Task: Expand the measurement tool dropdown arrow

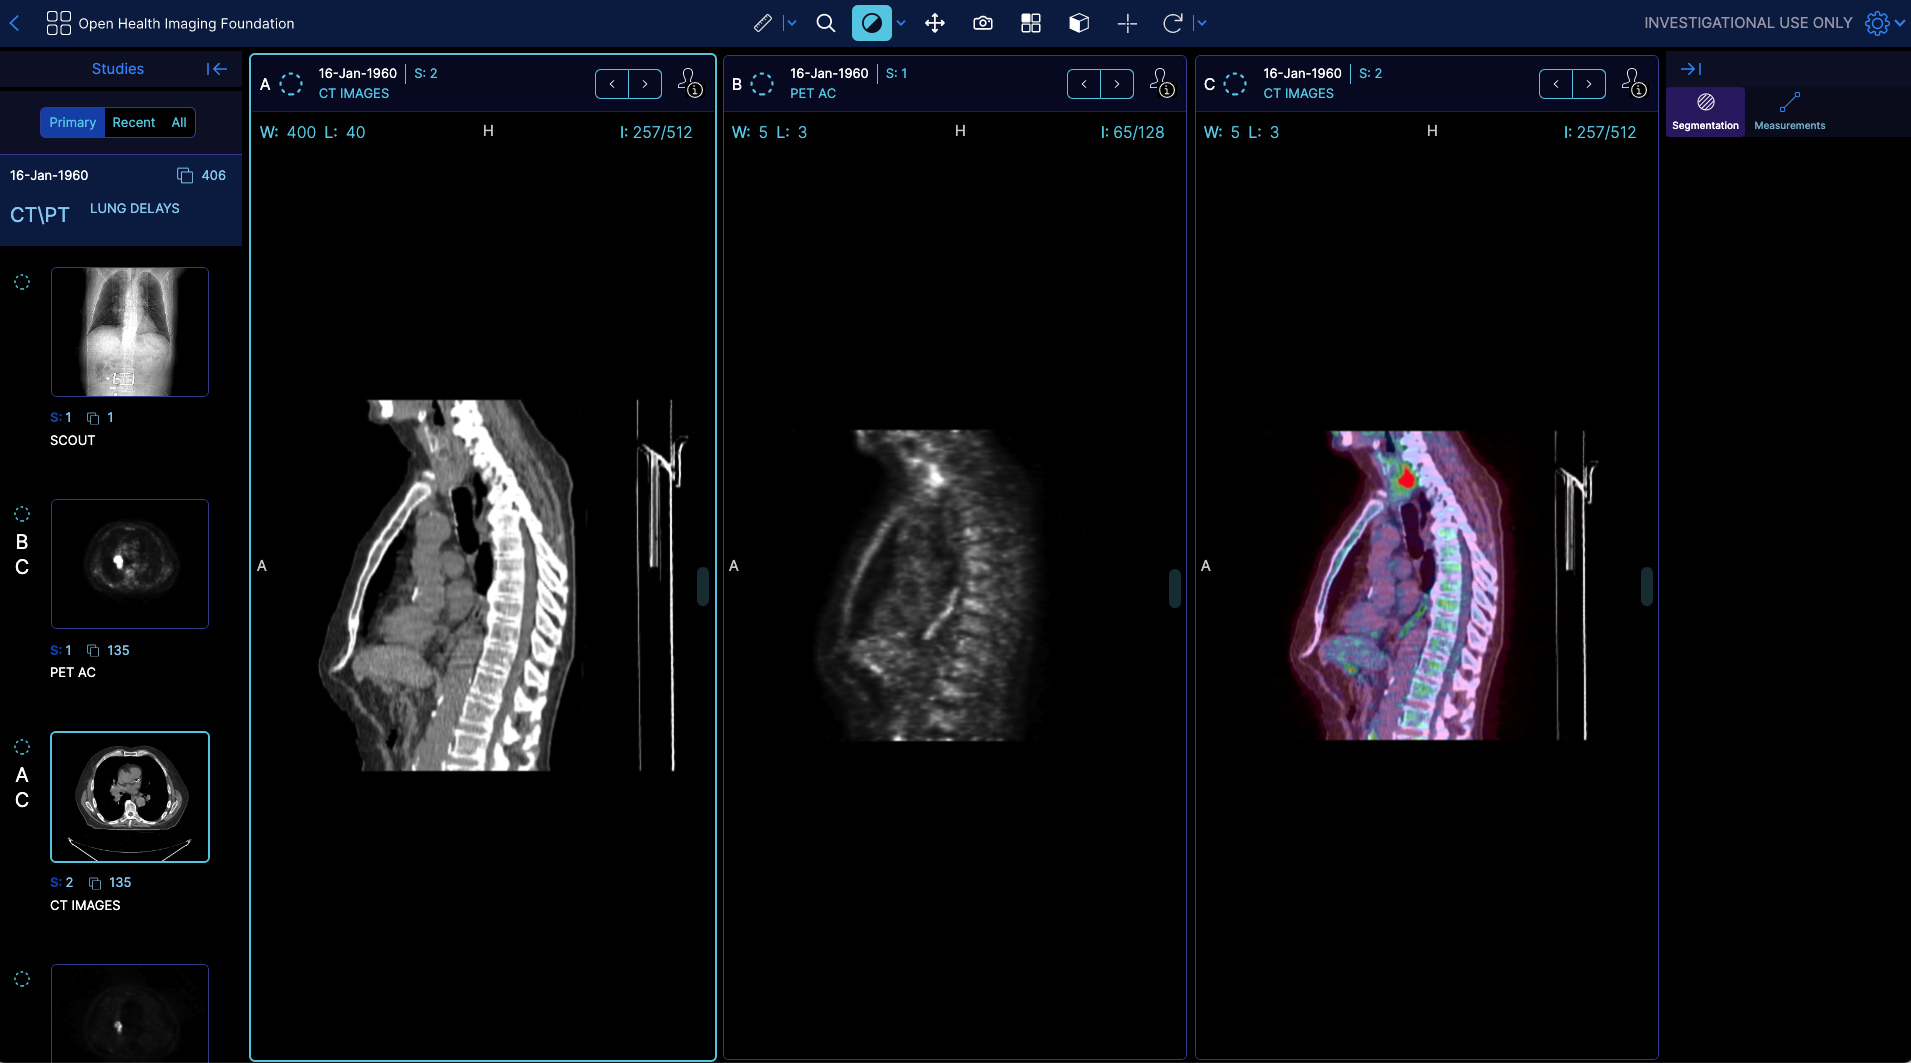Action: [791, 23]
